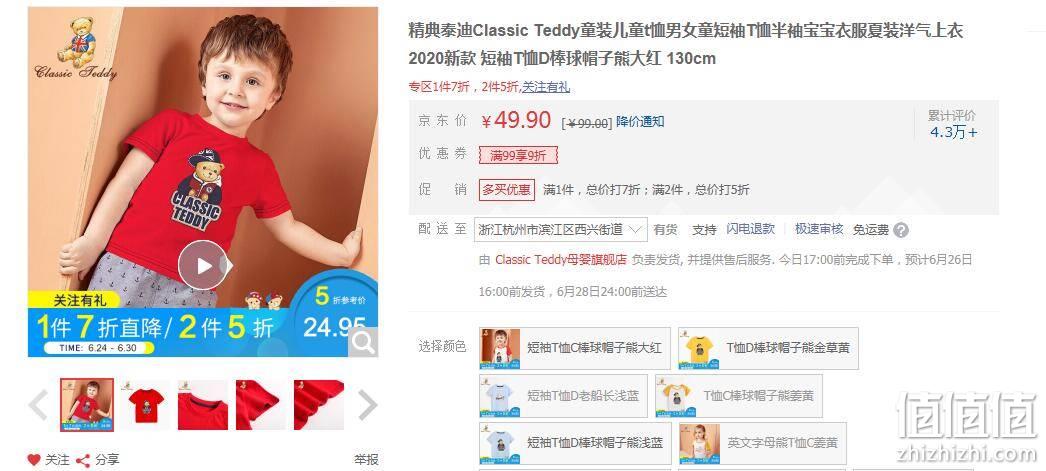
Task: Click the 分享 share icon
Action: (x=83, y=460)
